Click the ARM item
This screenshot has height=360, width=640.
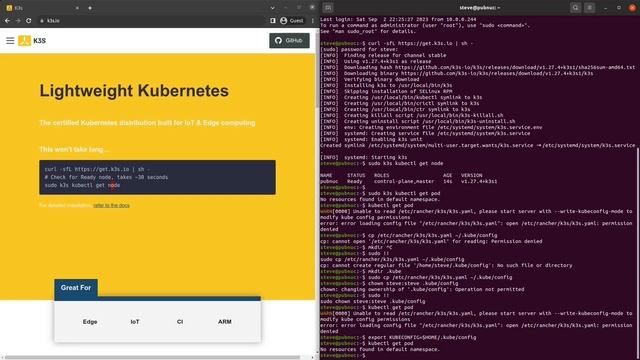[x=224, y=322]
